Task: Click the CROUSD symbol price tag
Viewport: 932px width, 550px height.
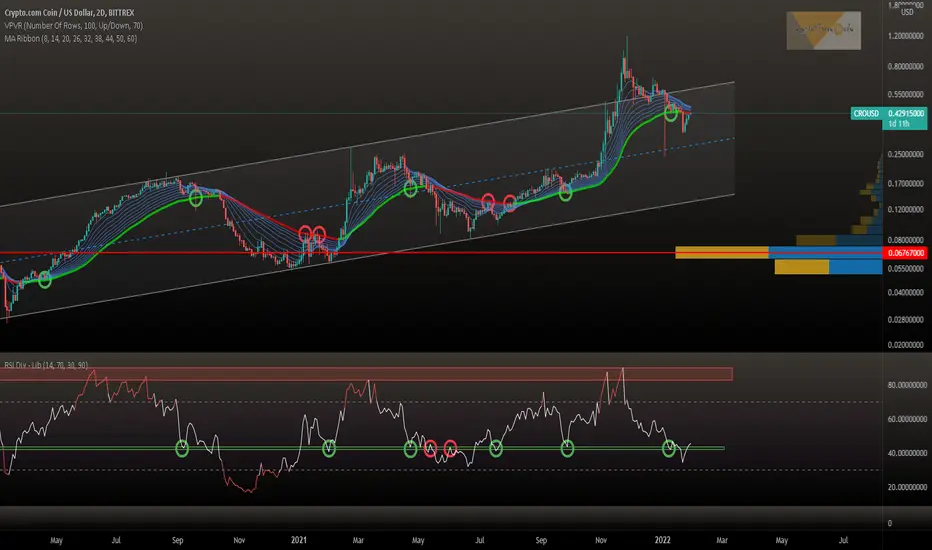Action: (x=866, y=114)
